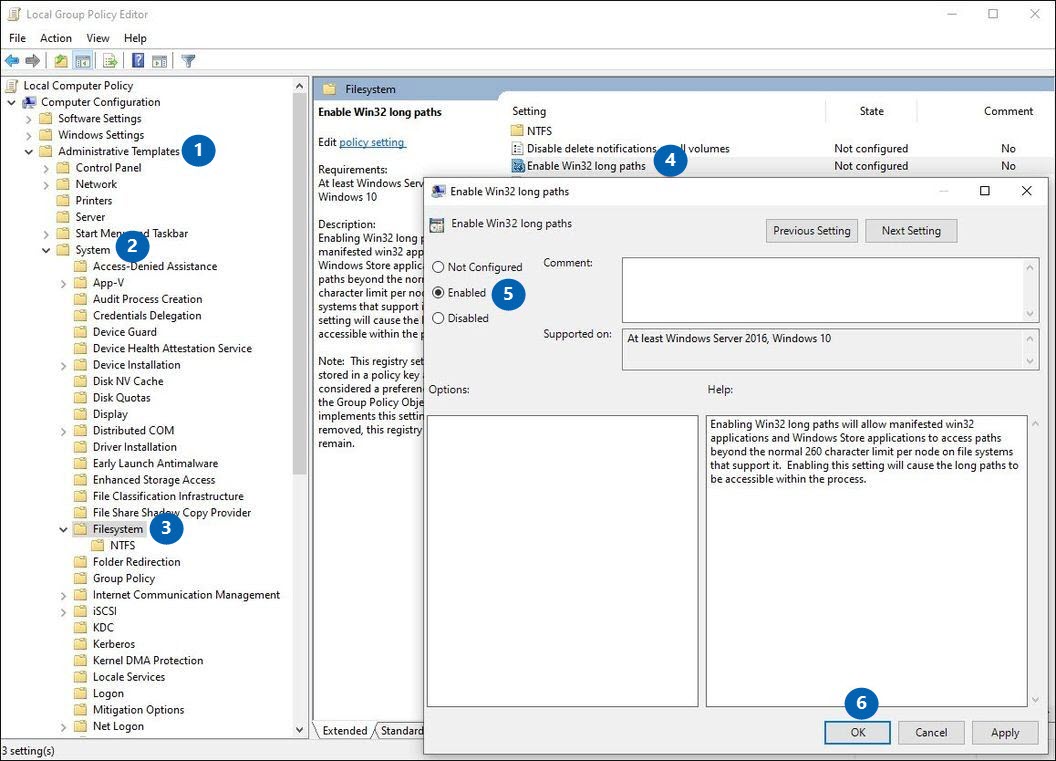
Task: Click the Printers folder icon in tree
Action: [63, 201]
